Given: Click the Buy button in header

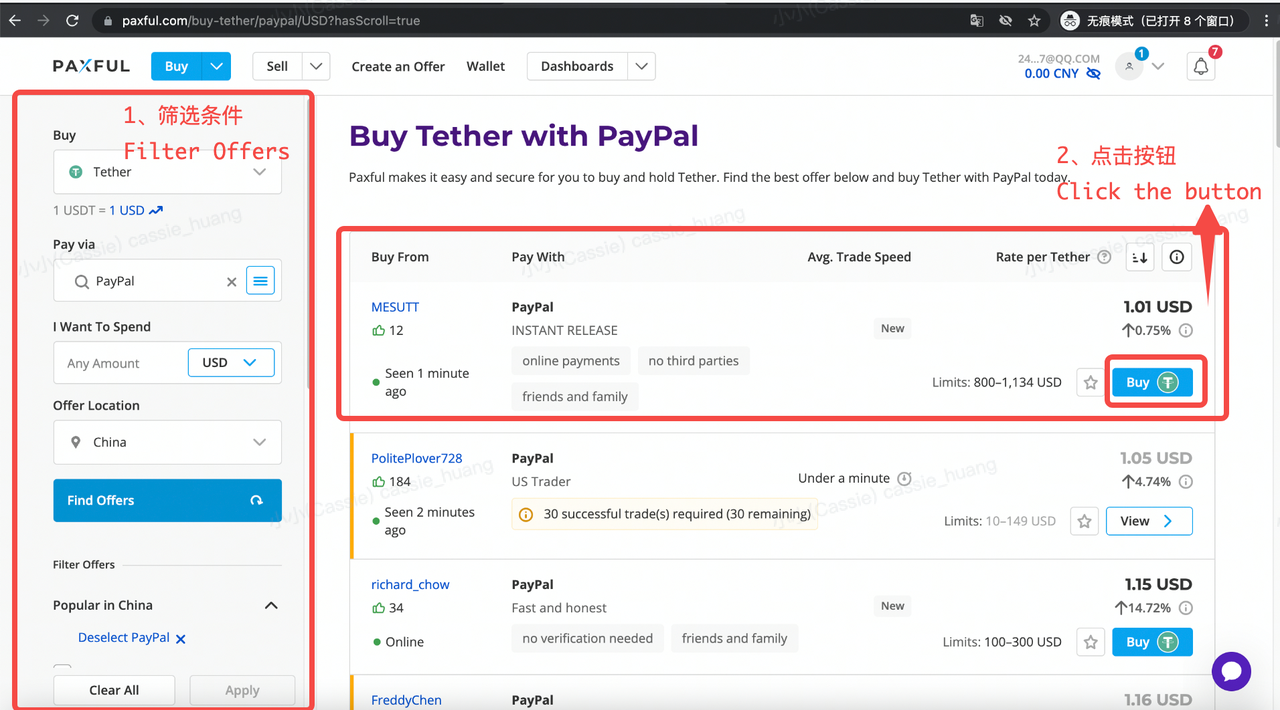Looking at the screenshot, I should coord(176,66).
